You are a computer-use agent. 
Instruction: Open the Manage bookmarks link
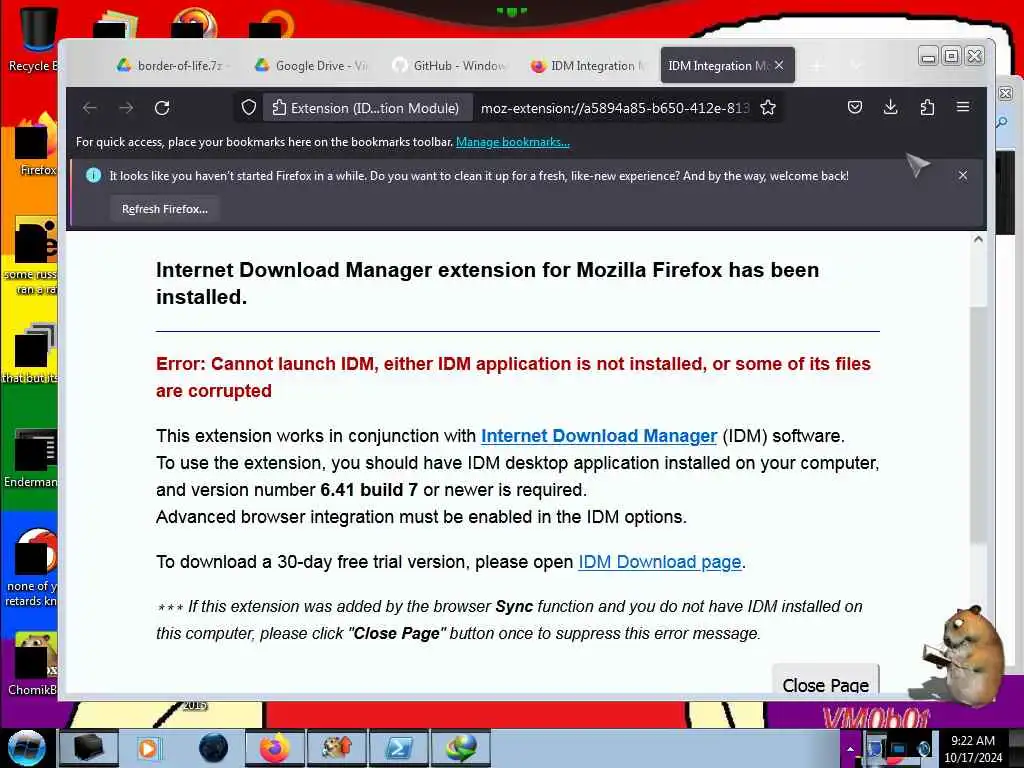point(513,142)
